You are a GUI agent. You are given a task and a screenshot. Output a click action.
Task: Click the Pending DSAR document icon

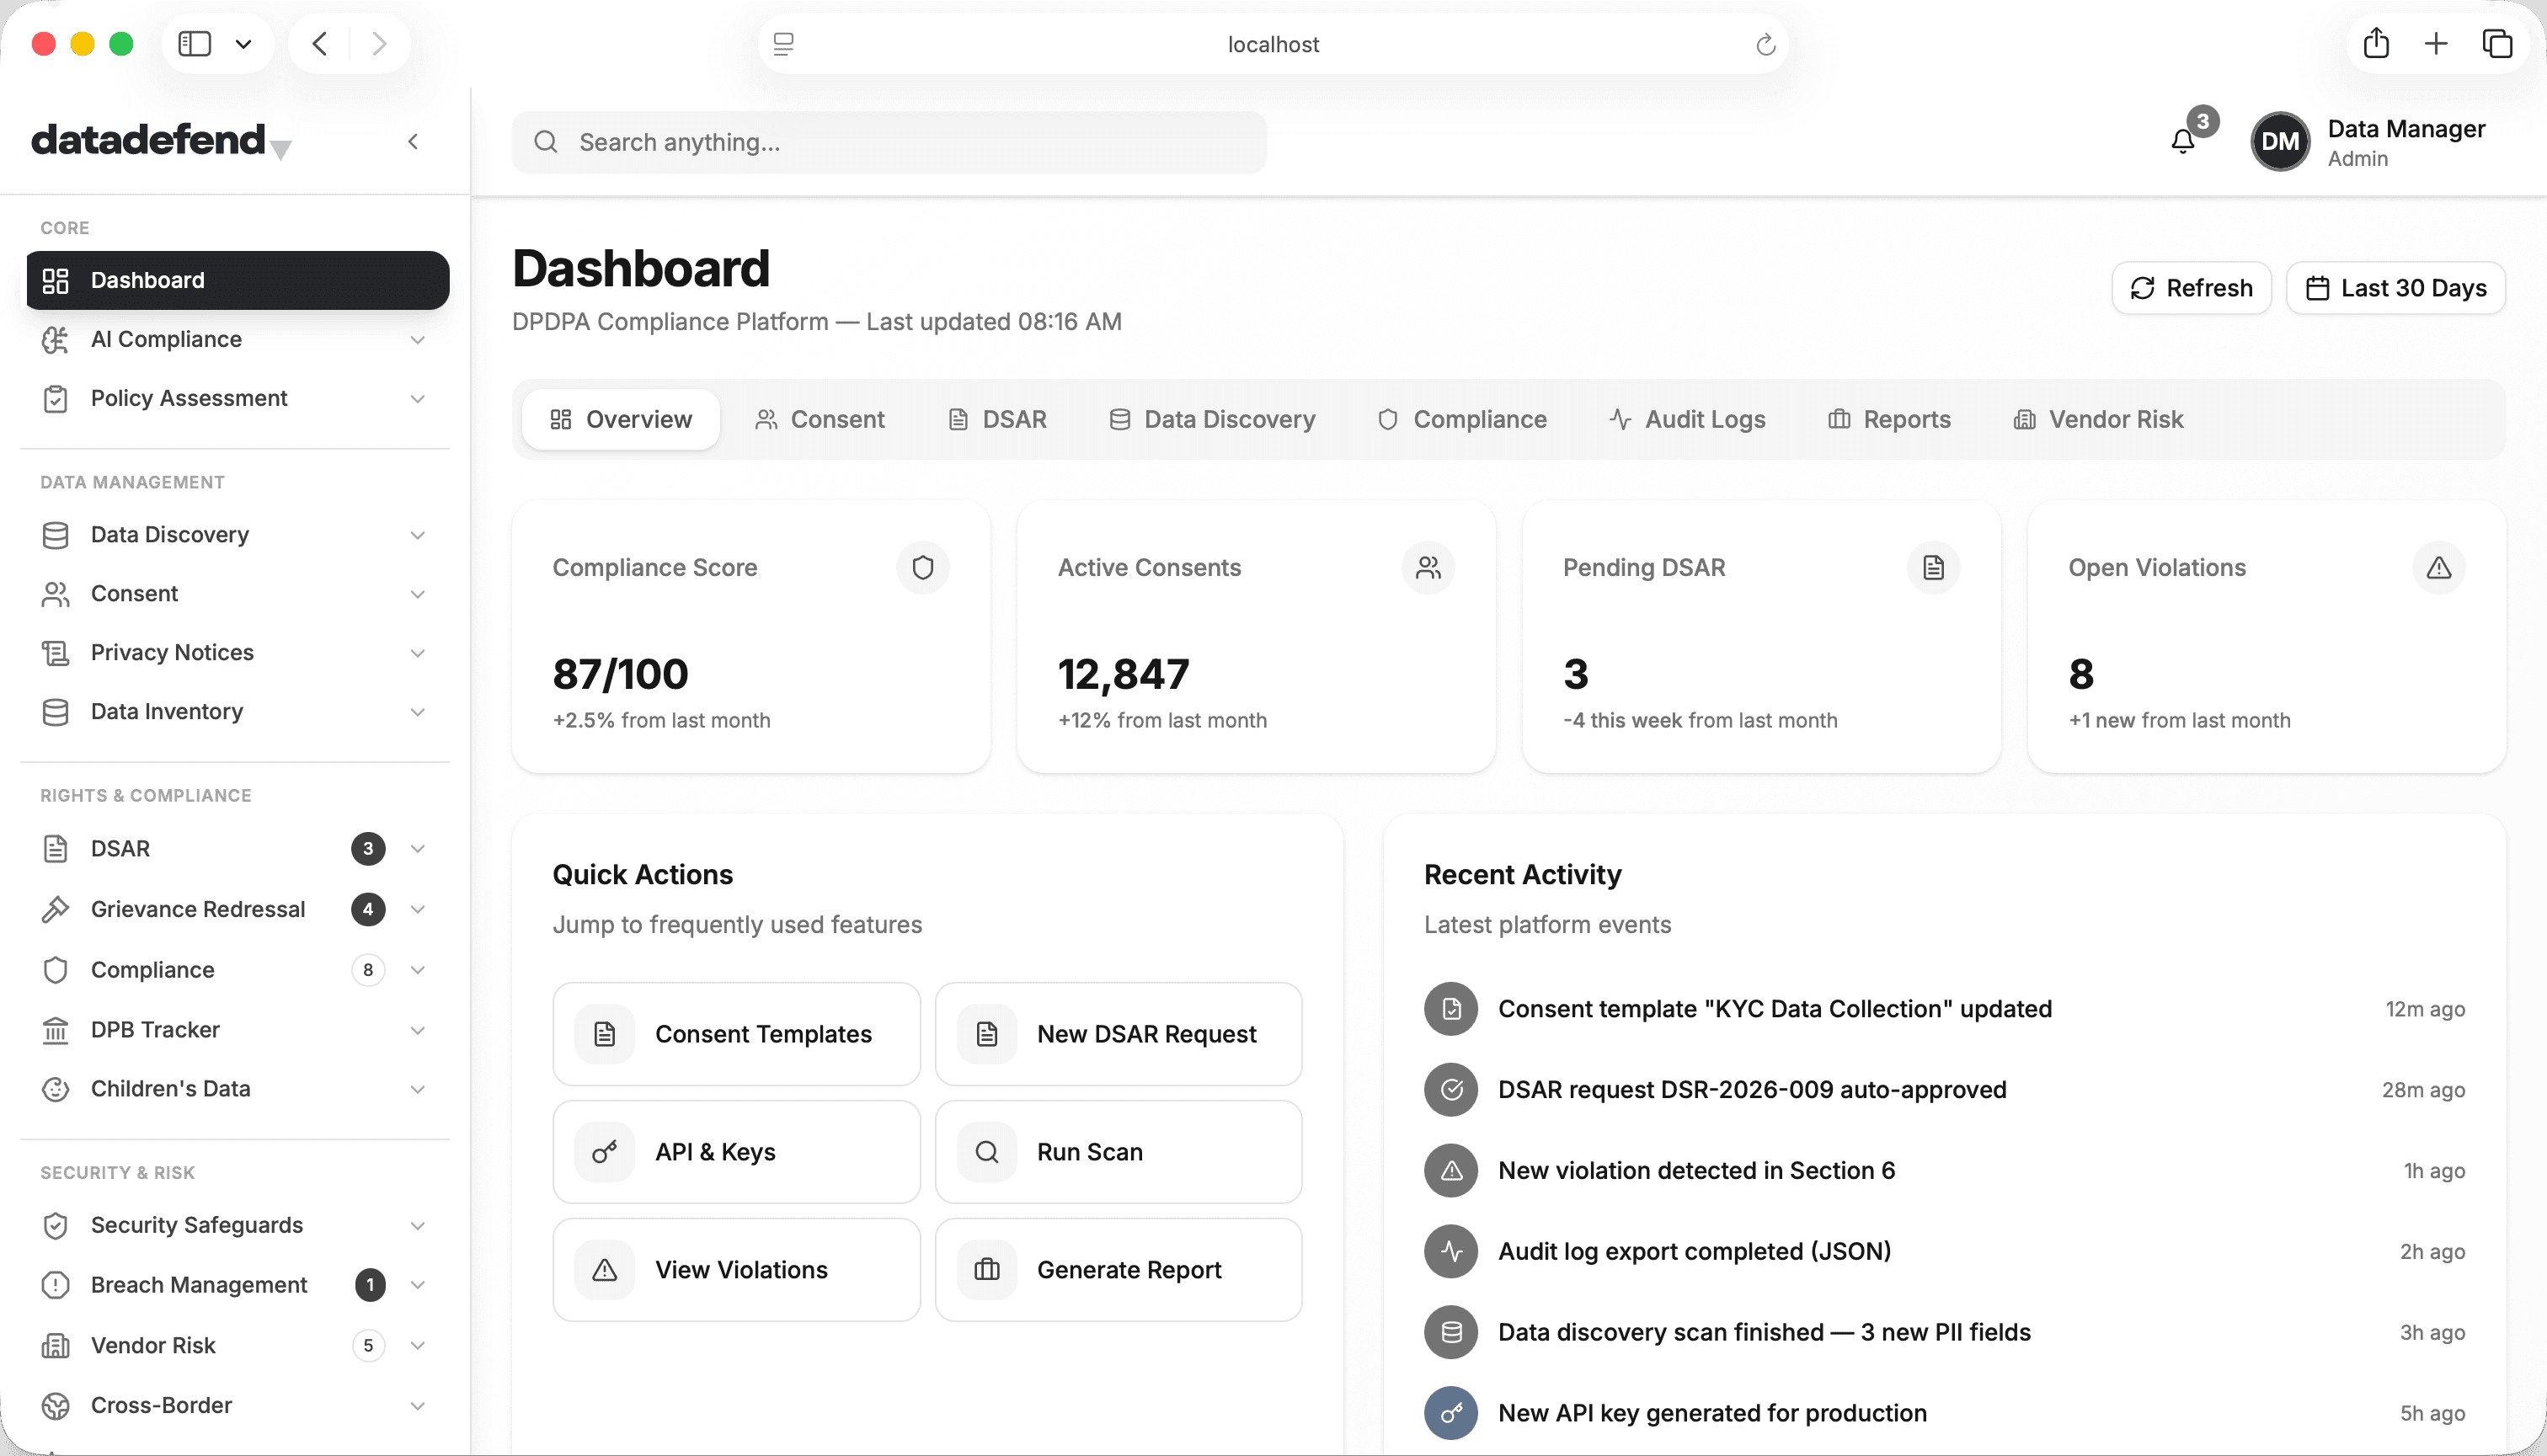coord(1933,568)
